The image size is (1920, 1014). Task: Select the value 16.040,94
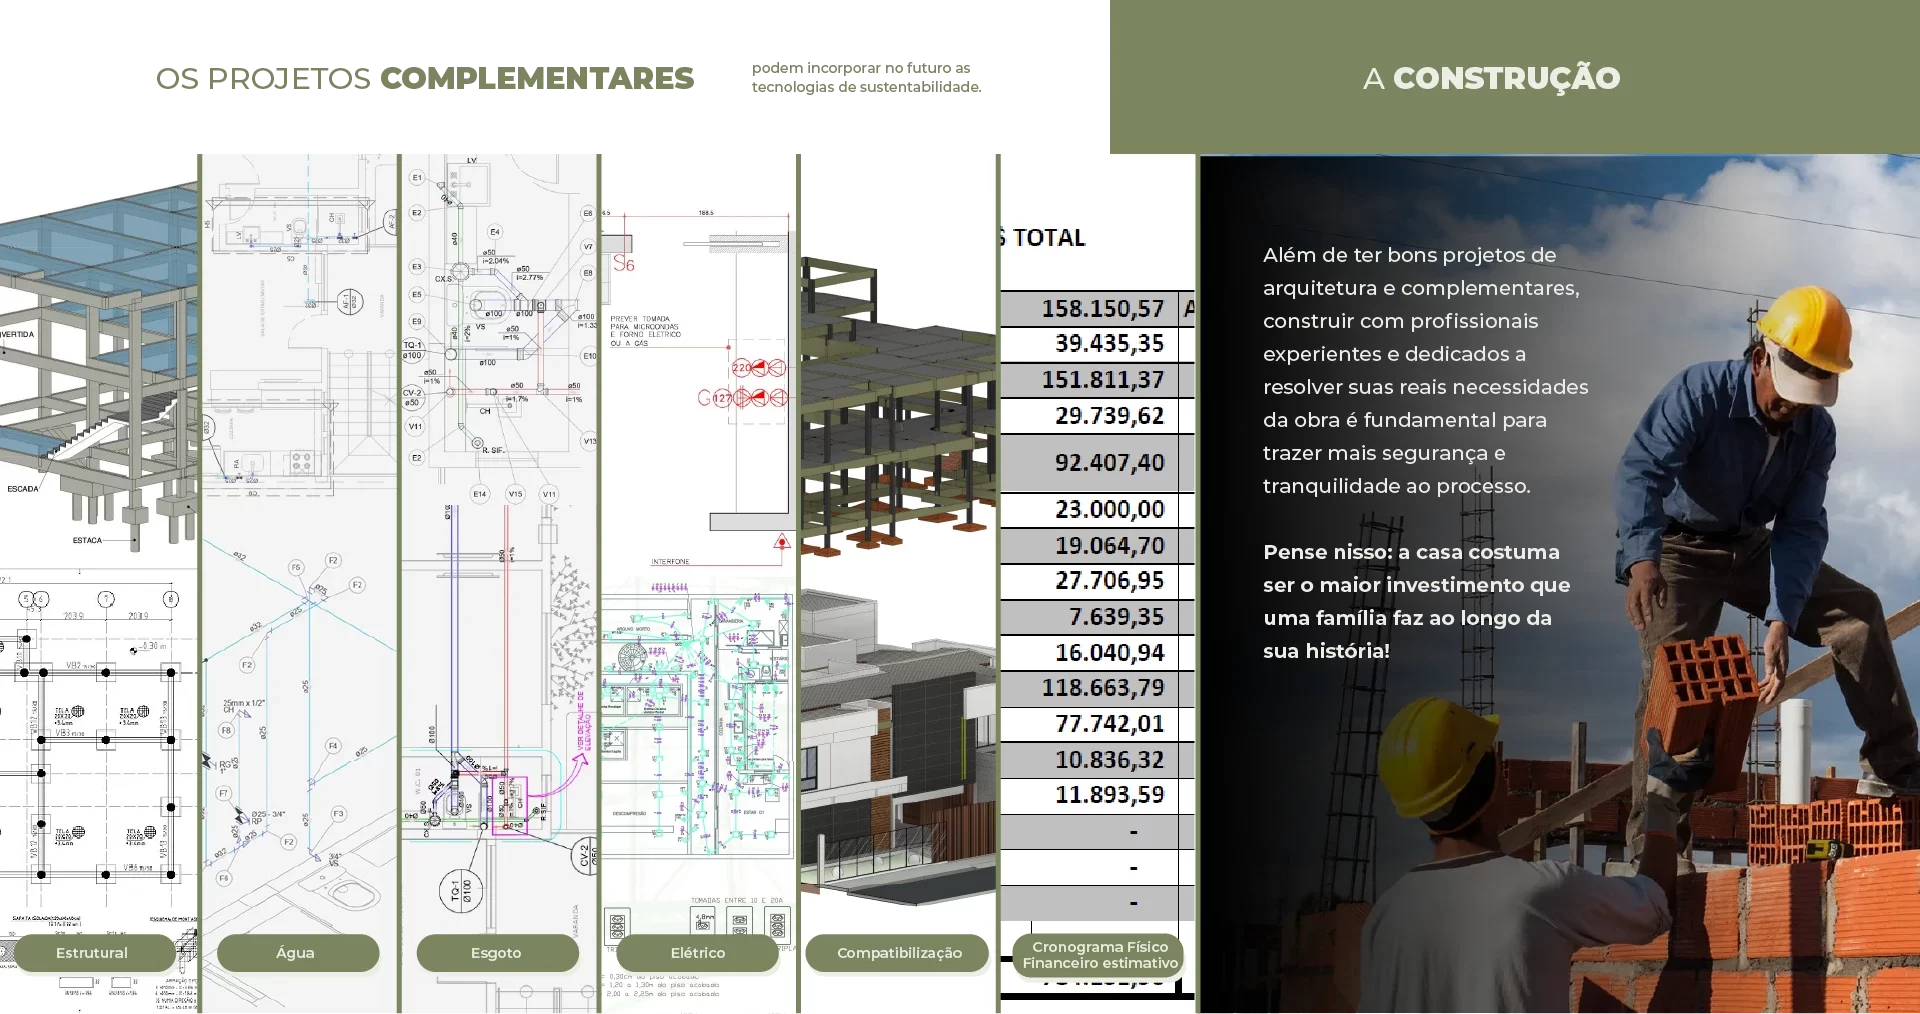pyautogui.click(x=1109, y=653)
